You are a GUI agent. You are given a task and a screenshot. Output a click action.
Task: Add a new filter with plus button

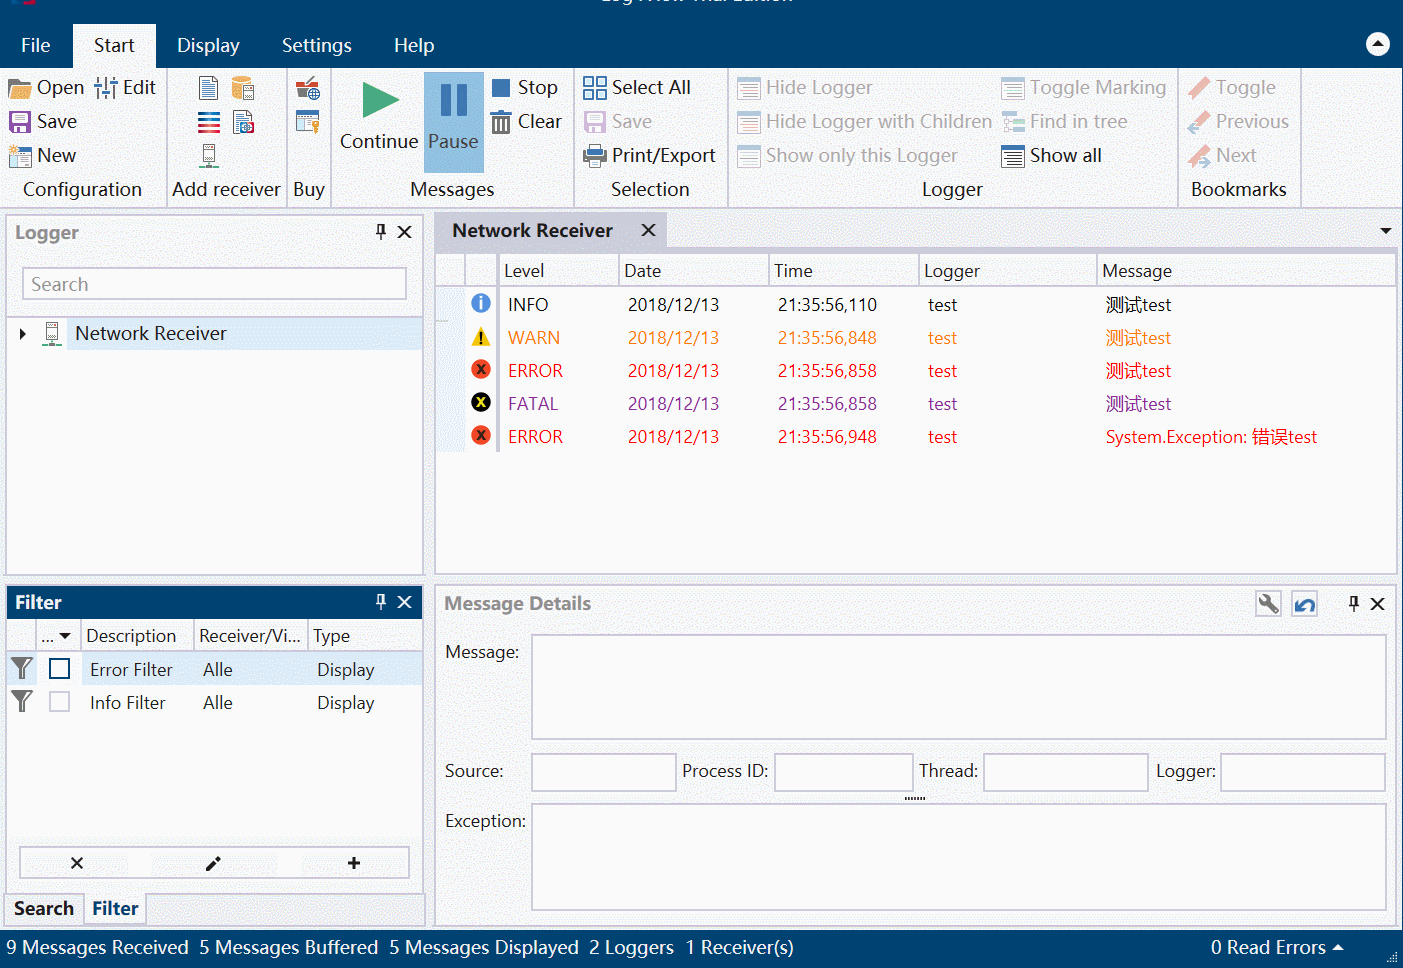click(x=354, y=863)
